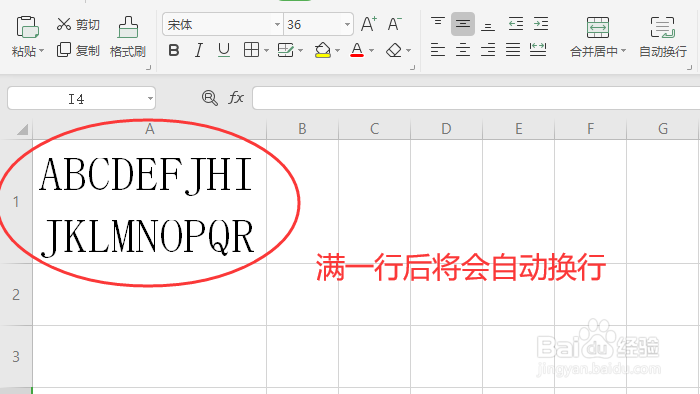Screen dimensions: 700x394
Task: Select column A header
Action: coord(150,129)
